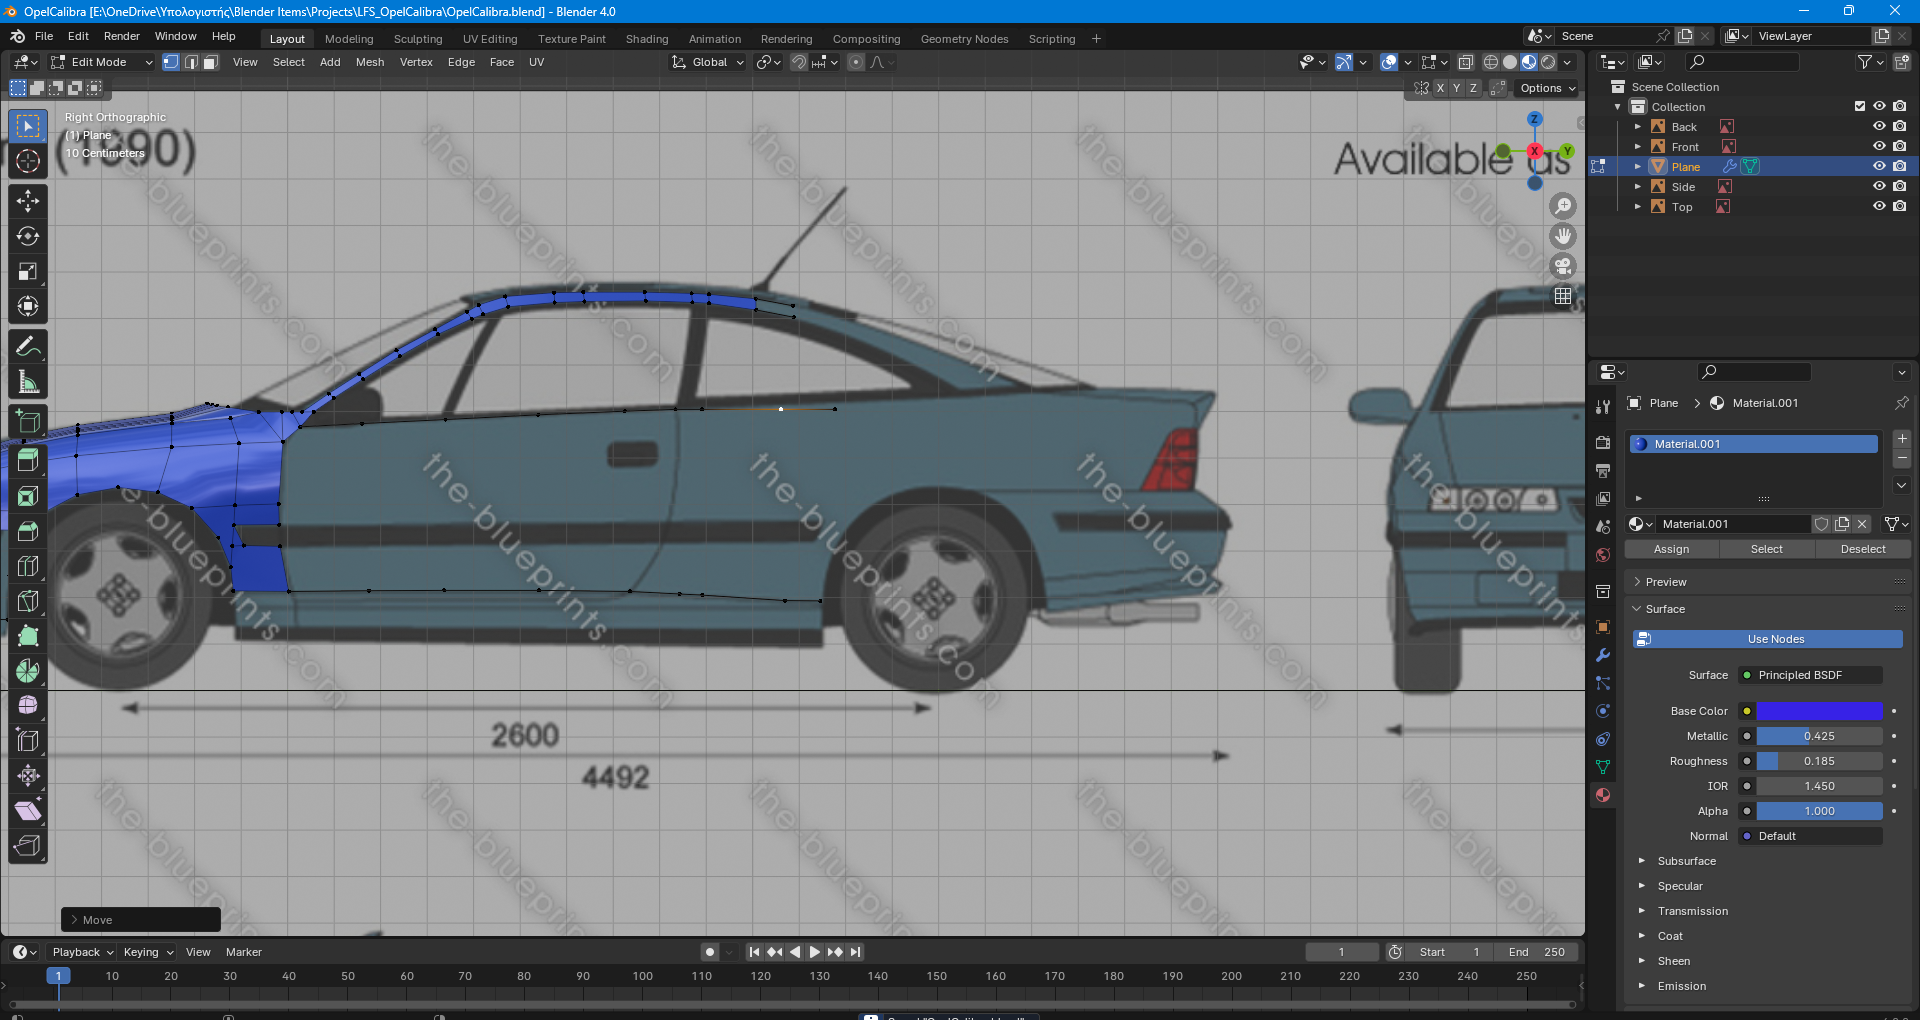Click the Material.001 slot in list
The width and height of the screenshot is (1920, 1020).
click(1754, 444)
